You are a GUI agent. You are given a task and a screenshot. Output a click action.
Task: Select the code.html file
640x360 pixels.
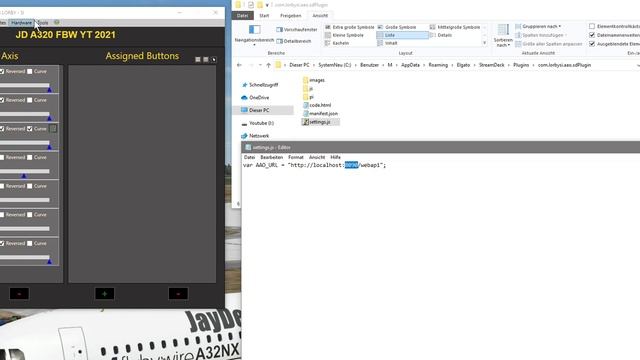[317, 105]
